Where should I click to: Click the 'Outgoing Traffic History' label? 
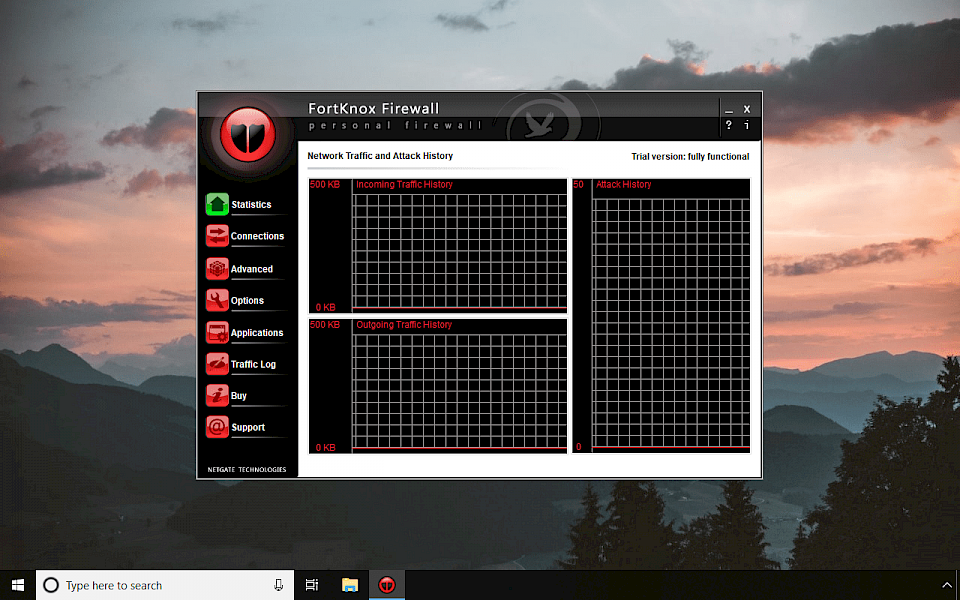404,324
